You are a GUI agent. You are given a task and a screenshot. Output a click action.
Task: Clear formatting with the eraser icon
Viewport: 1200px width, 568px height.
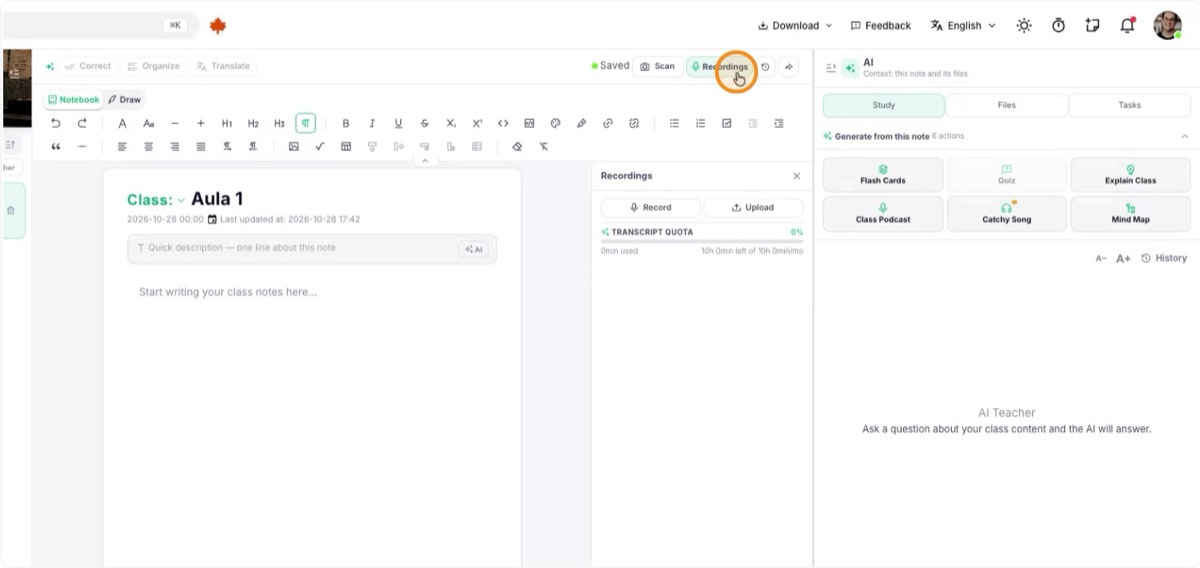pyautogui.click(x=517, y=146)
